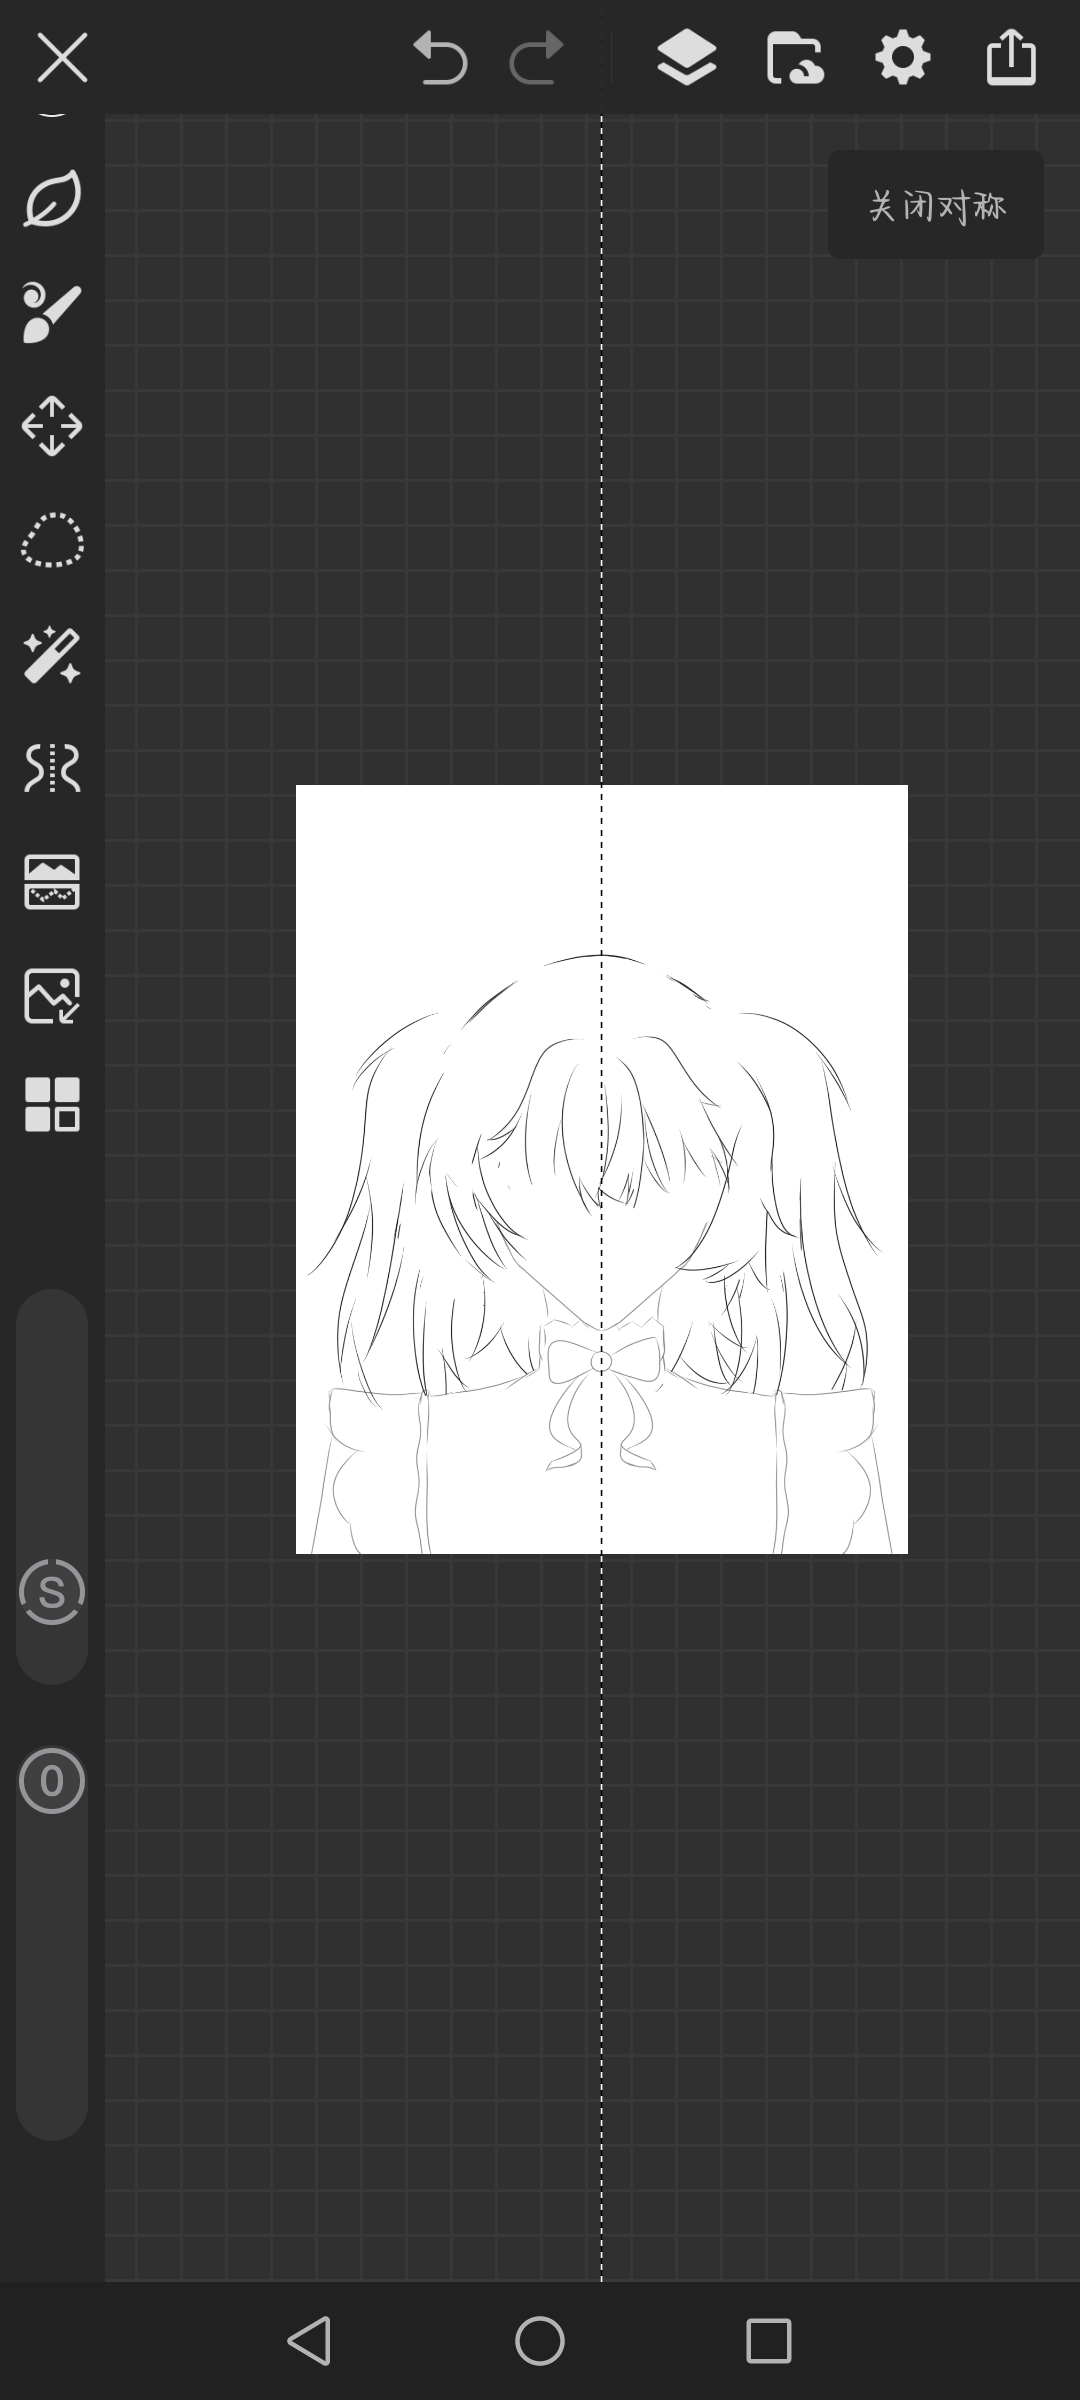The image size is (1080, 2400).
Task: Tap the 0 opacity slider handle
Action: [x=52, y=1781]
